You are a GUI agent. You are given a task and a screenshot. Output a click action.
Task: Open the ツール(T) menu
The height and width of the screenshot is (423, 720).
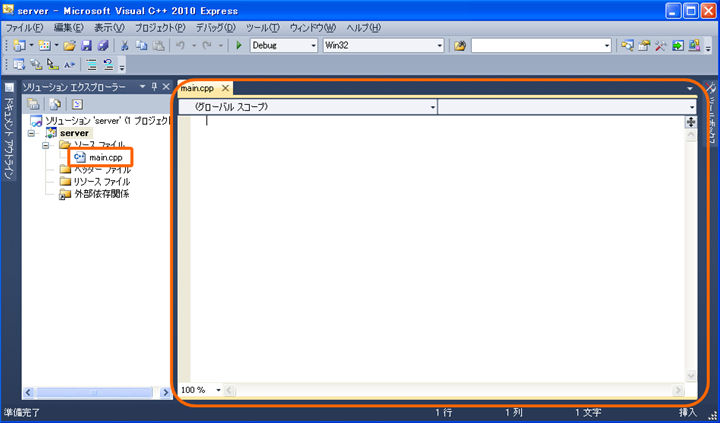point(263,28)
